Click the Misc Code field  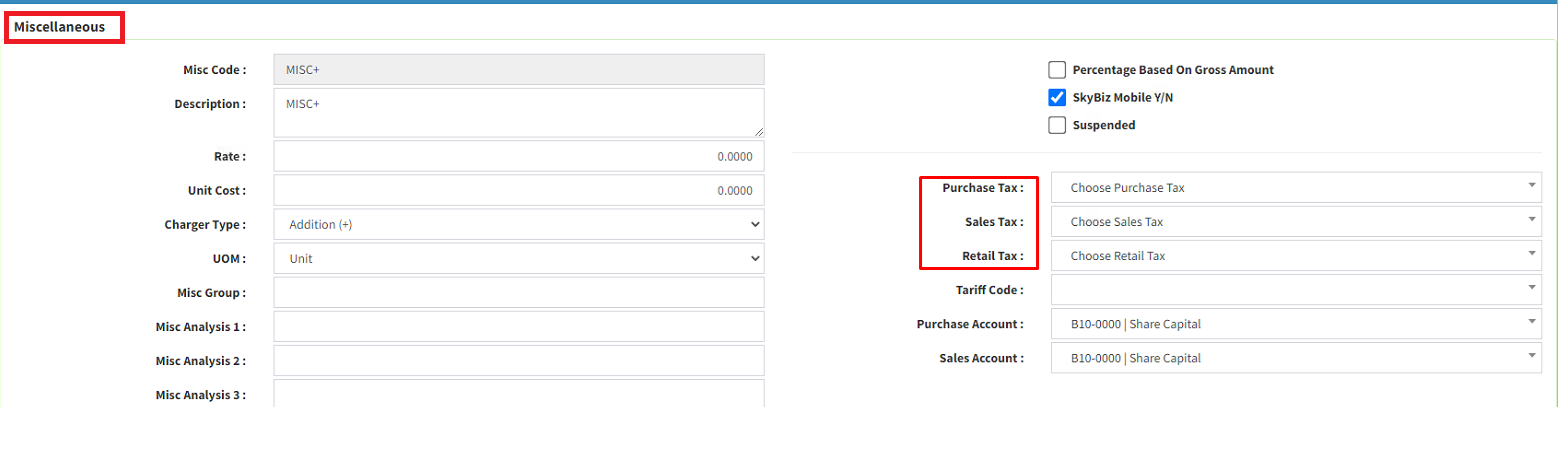pyautogui.click(x=518, y=70)
